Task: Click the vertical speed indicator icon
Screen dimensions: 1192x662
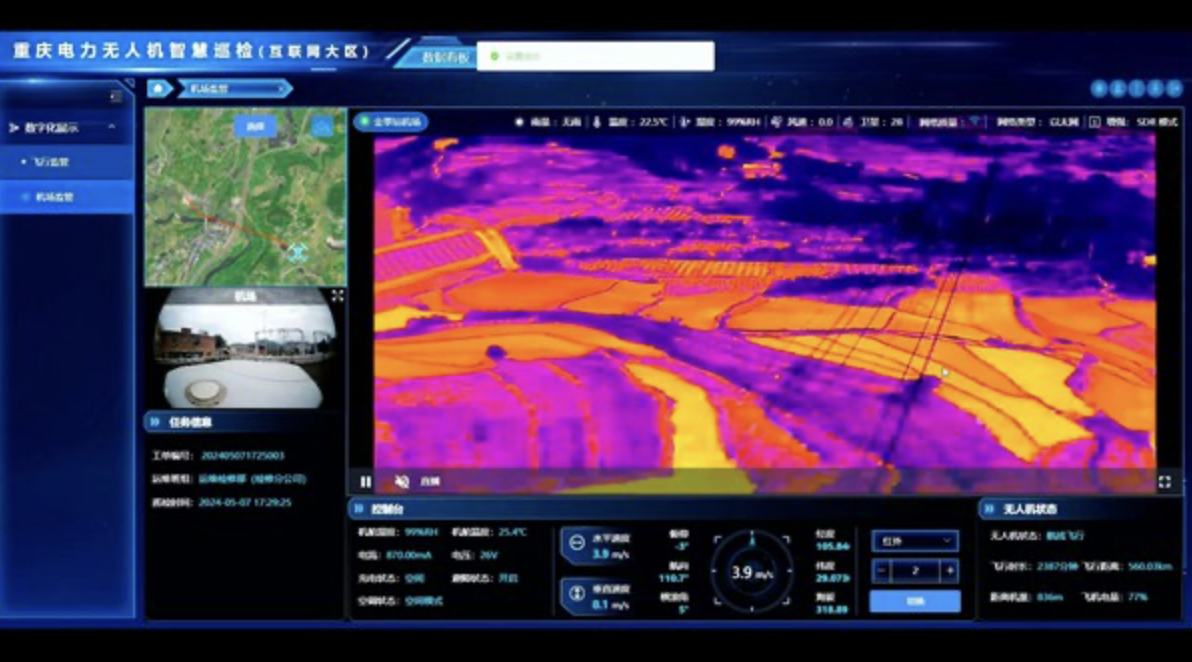Action: pos(577,592)
